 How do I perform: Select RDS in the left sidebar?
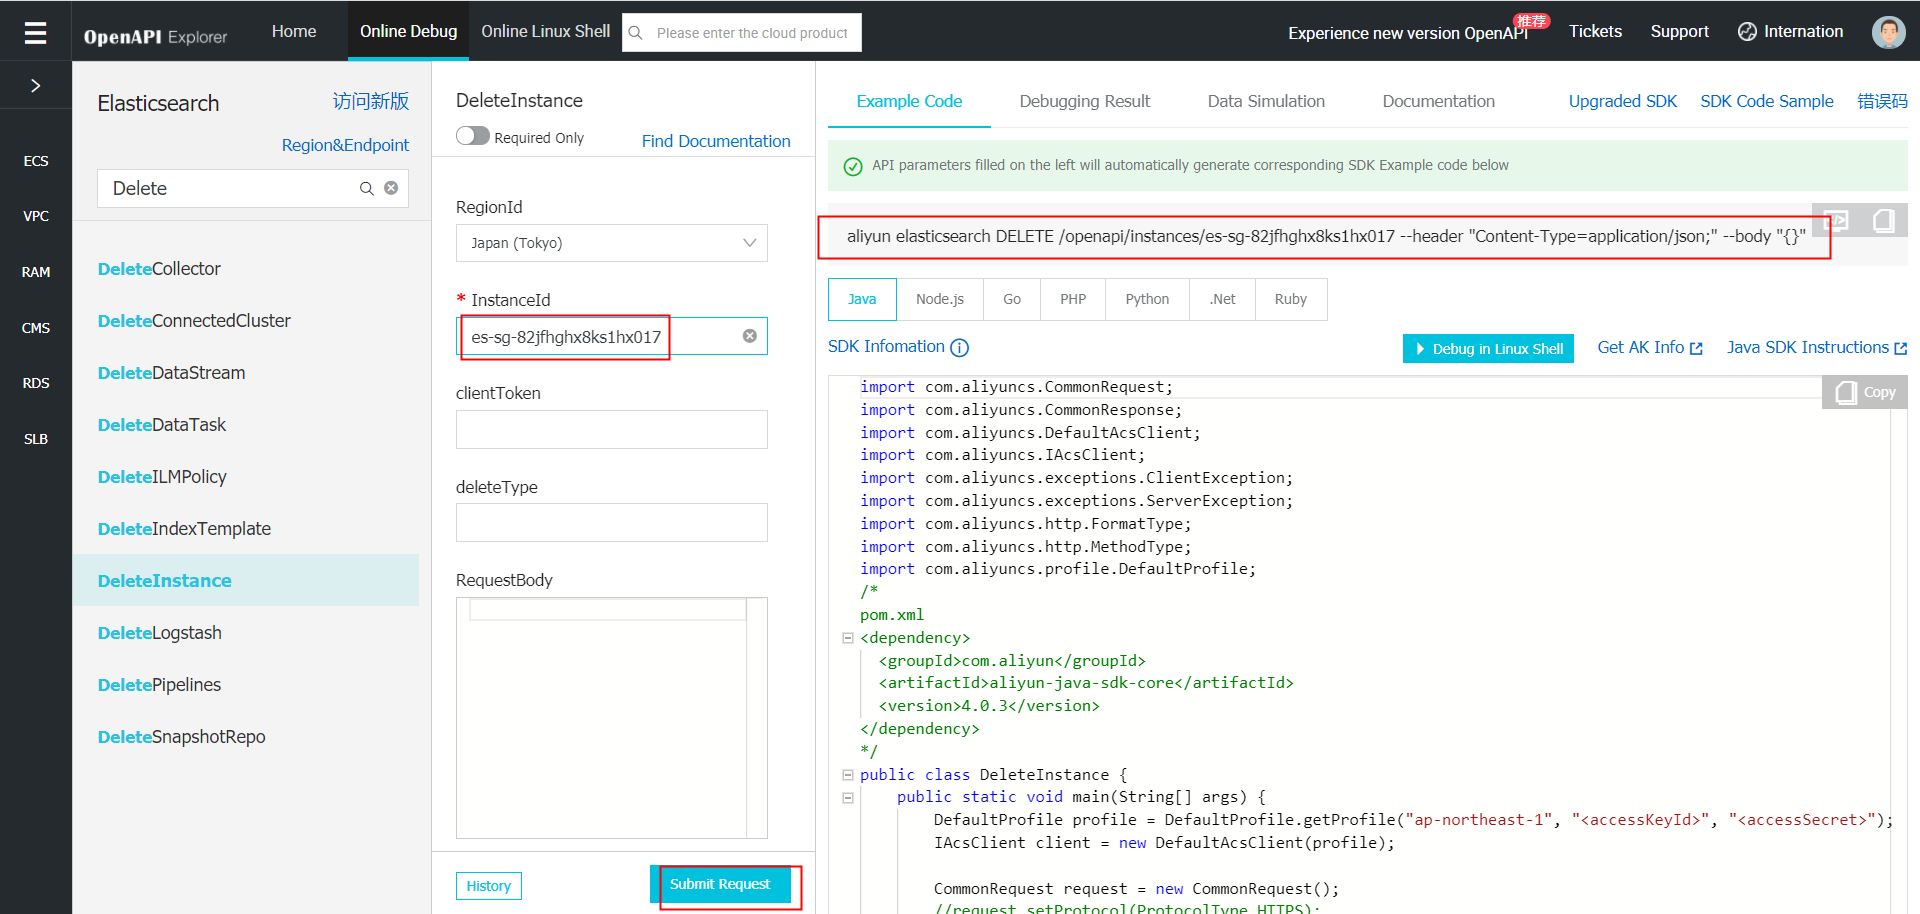coord(36,383)
